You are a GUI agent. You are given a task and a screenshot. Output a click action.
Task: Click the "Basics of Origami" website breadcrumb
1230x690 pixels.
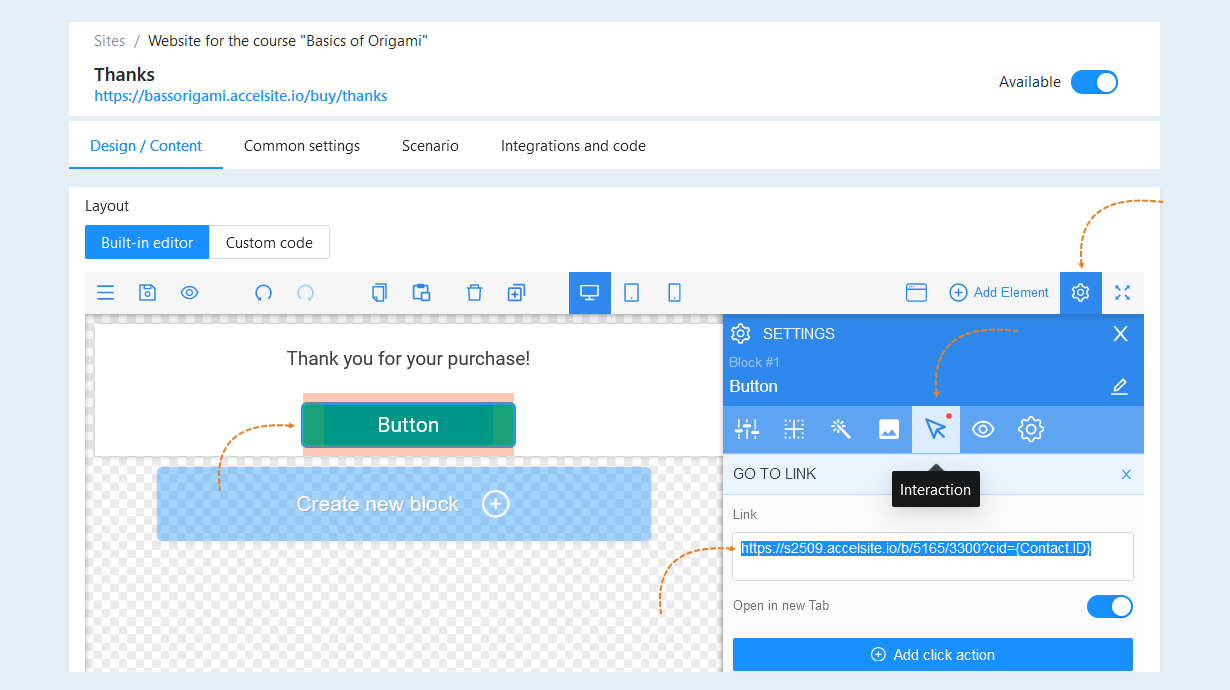point(288,41)
